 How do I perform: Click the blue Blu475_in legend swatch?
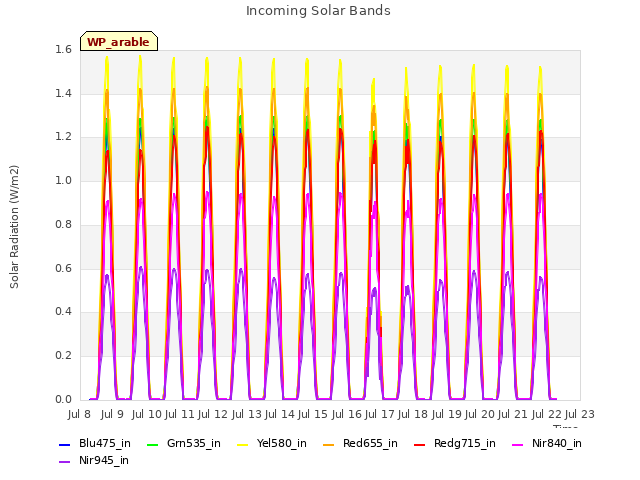pyautogui.click(x=65, y=444)
